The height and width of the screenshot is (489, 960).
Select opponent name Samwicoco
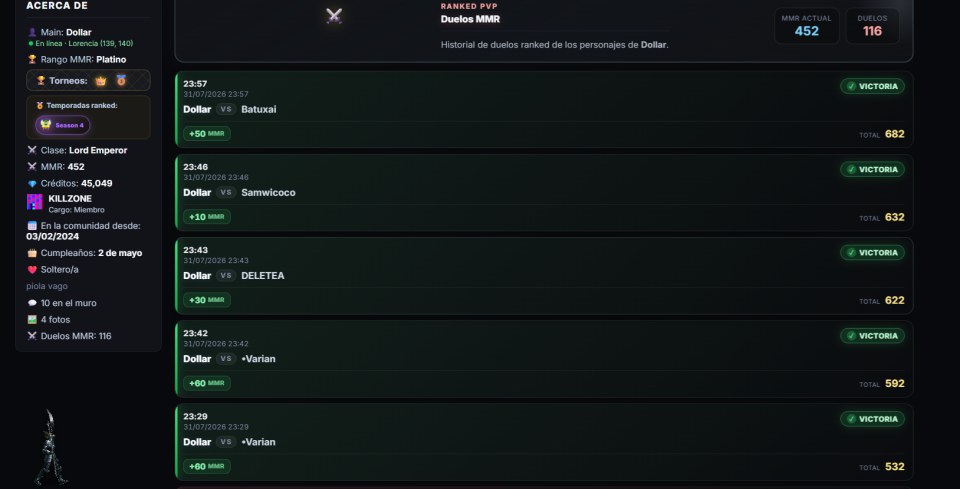pyautogui.click(x=268, y=193)
